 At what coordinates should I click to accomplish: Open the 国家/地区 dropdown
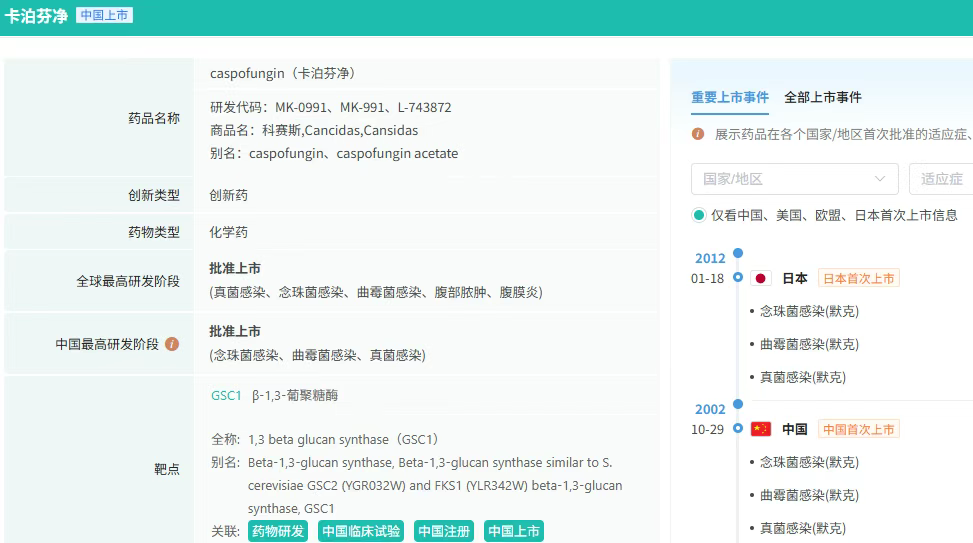click(794, 179)
